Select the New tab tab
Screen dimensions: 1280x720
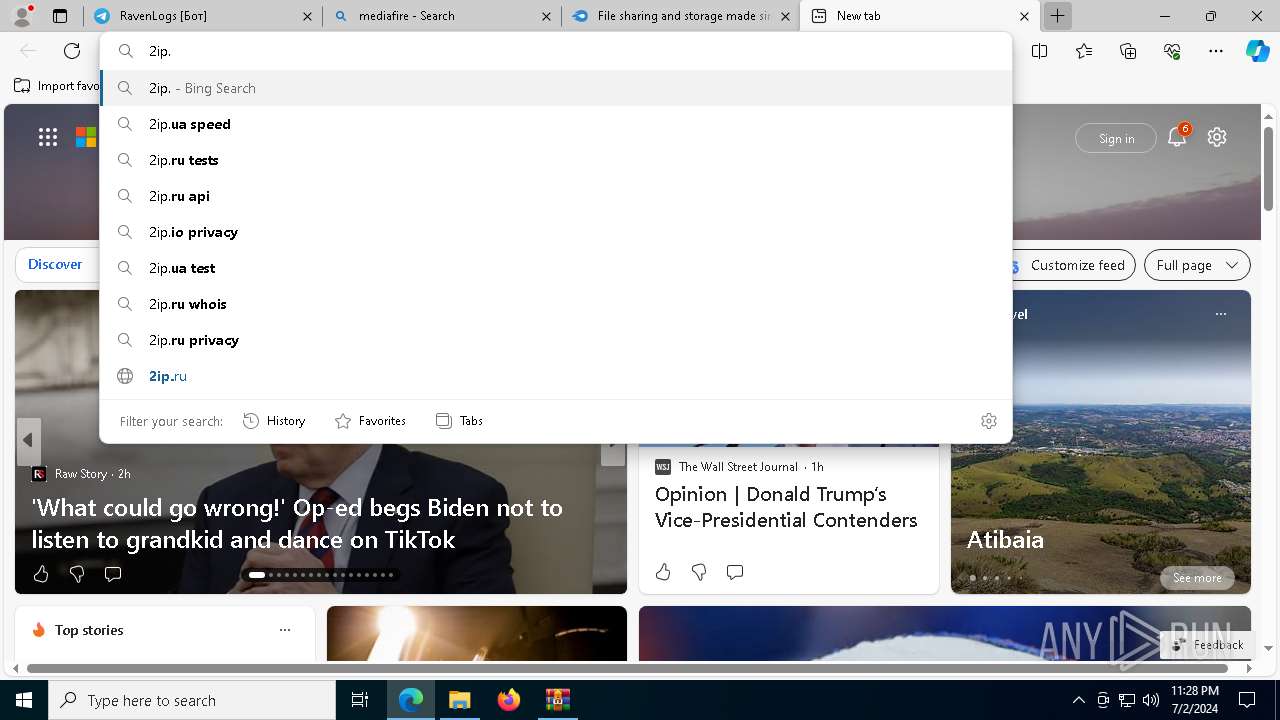920,16
